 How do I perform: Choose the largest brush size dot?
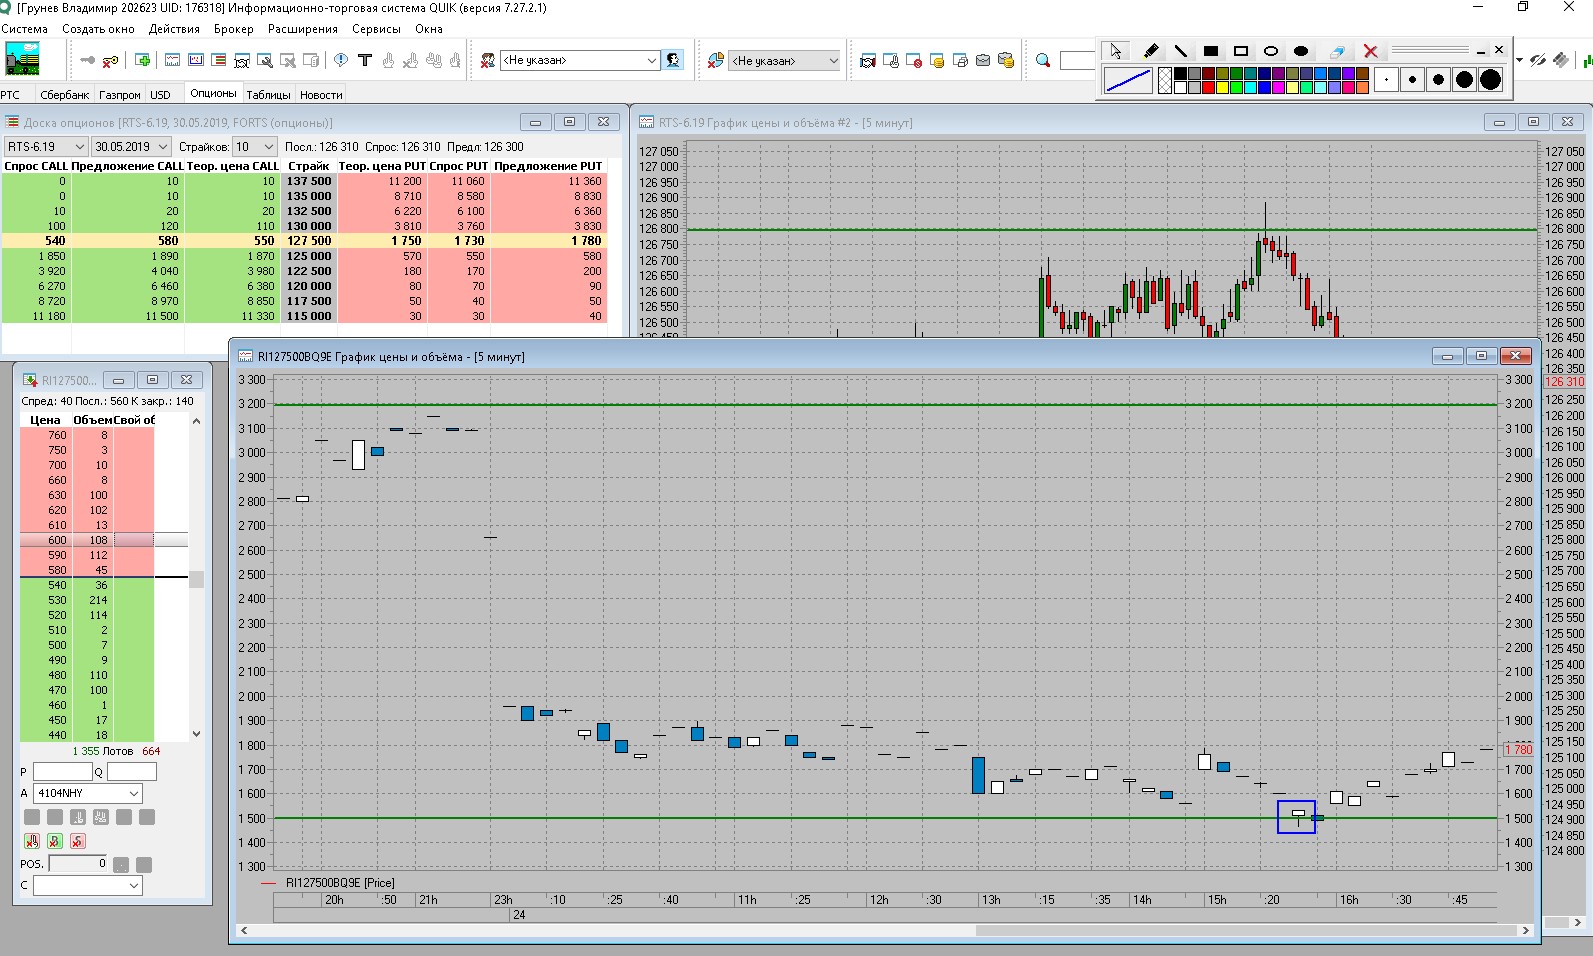(1490, 80)
